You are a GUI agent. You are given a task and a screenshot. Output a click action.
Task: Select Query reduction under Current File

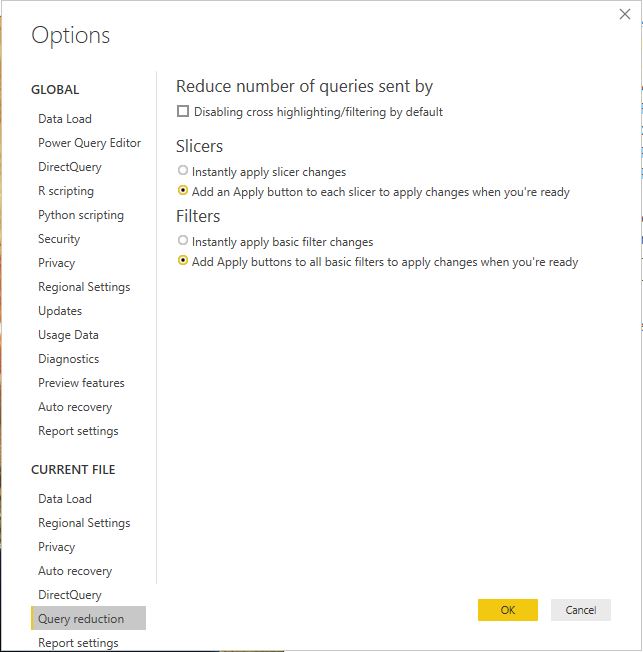pyautogui.click(x=81, y=619)
